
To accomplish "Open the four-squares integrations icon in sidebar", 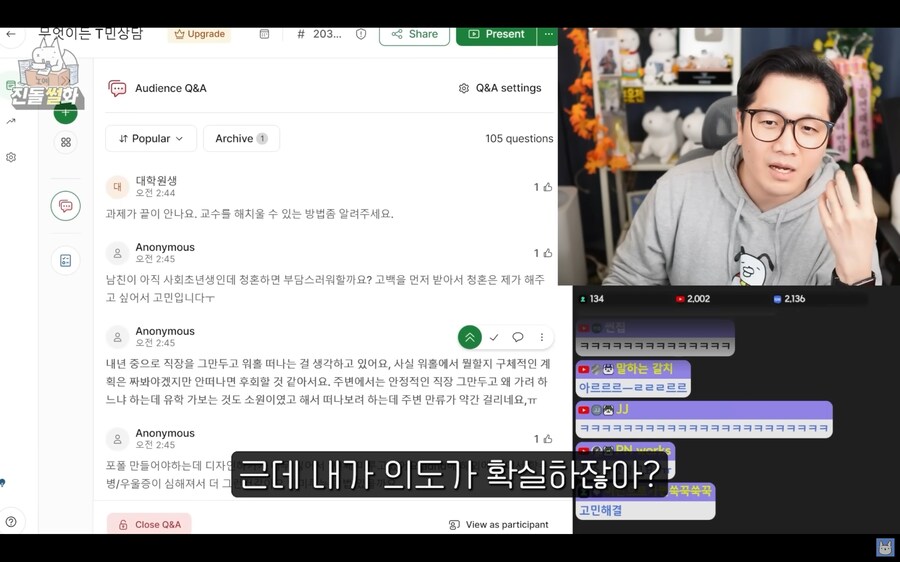I will tap(65, 142).
